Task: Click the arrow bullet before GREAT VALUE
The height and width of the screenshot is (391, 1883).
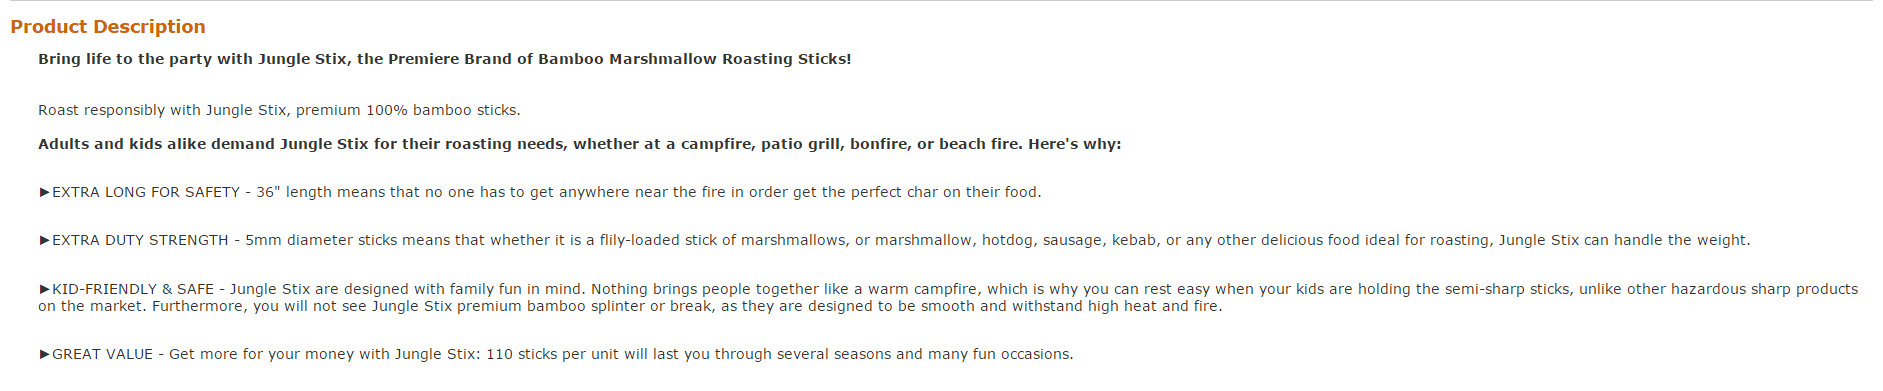Action: pos(45,354)
